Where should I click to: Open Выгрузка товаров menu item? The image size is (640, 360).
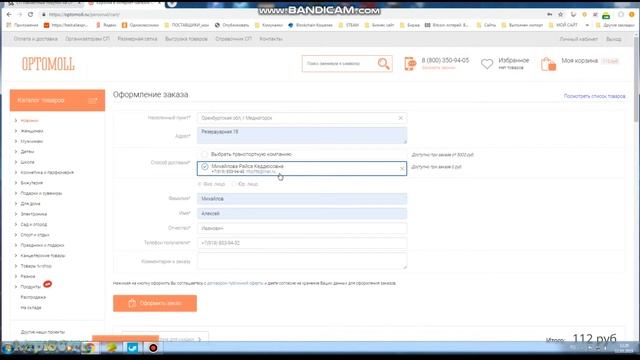pos(186,39)
